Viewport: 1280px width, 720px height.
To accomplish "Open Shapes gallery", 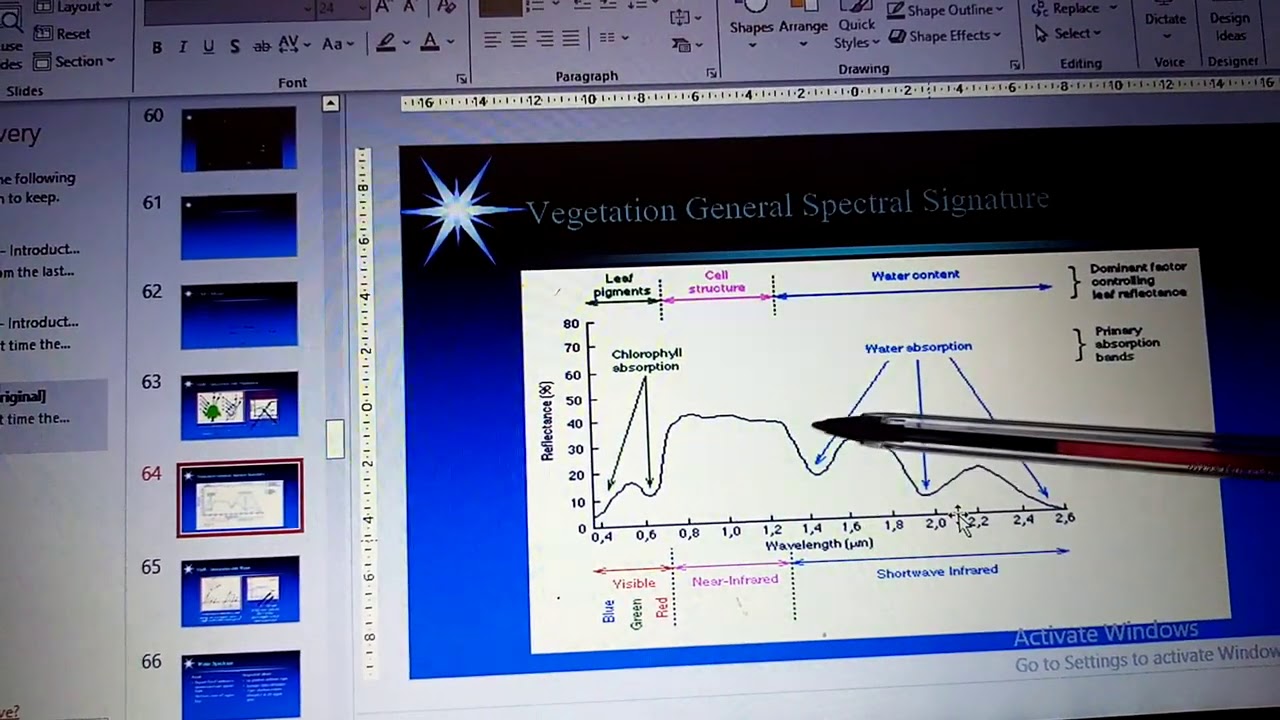I will [751, 24].
